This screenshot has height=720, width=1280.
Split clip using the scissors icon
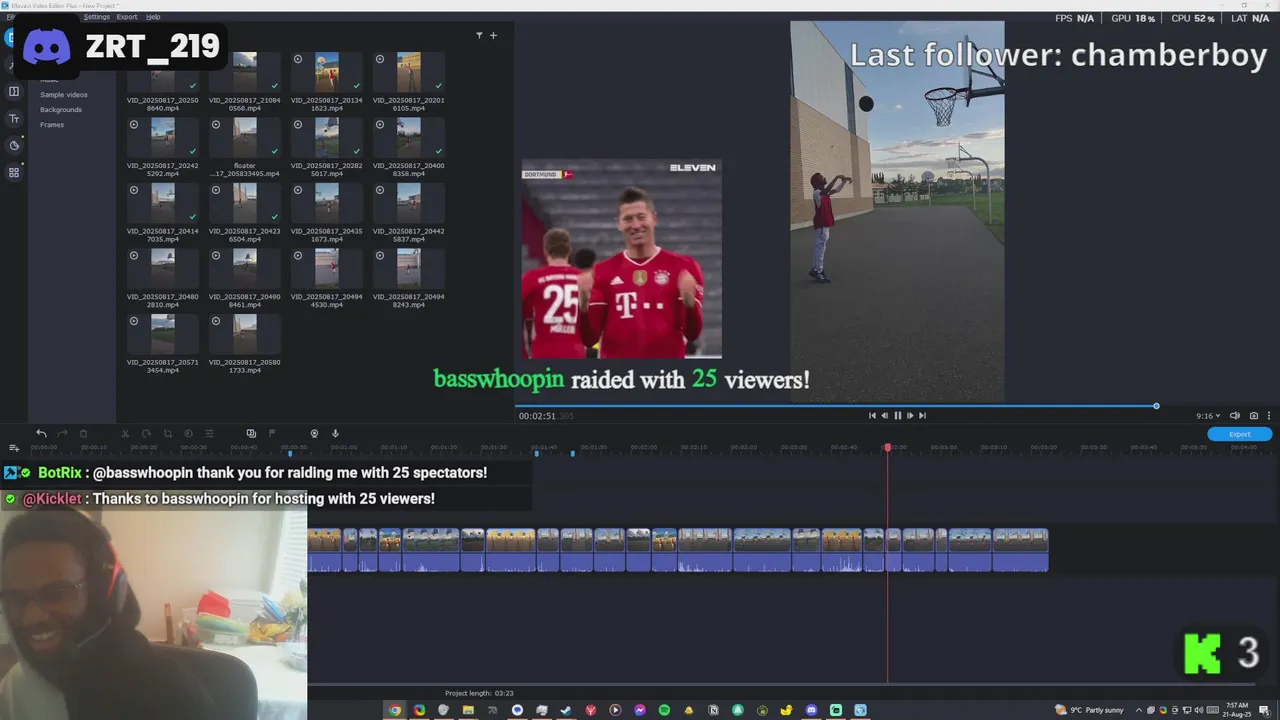click(125, 433)
